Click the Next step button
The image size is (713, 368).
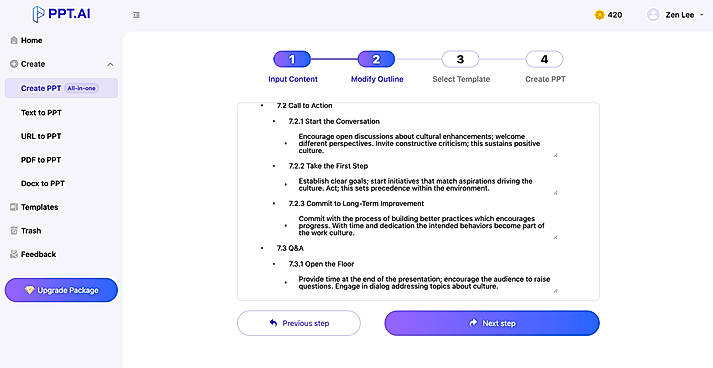(492, 323)
